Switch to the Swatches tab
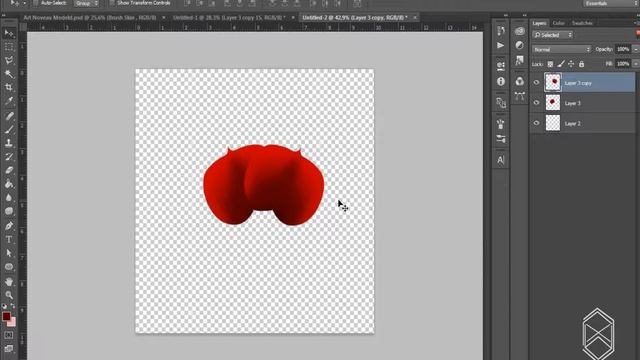The height and width of the screenshot is (360, 640). coord(582,23)
